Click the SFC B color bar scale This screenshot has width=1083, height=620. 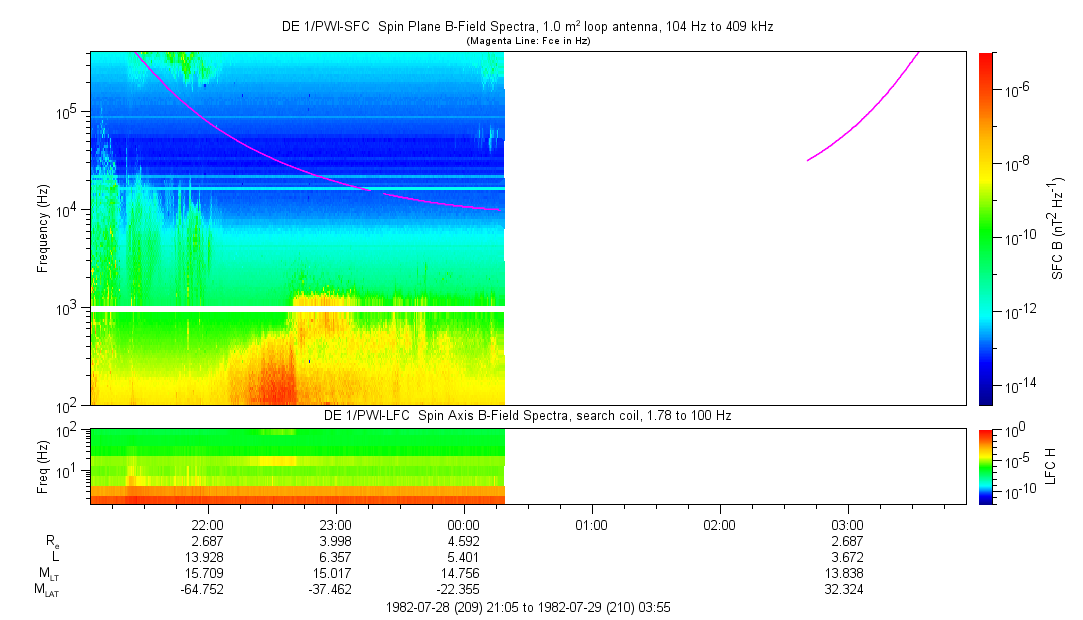pyautogui.click(x=986, y=229)
